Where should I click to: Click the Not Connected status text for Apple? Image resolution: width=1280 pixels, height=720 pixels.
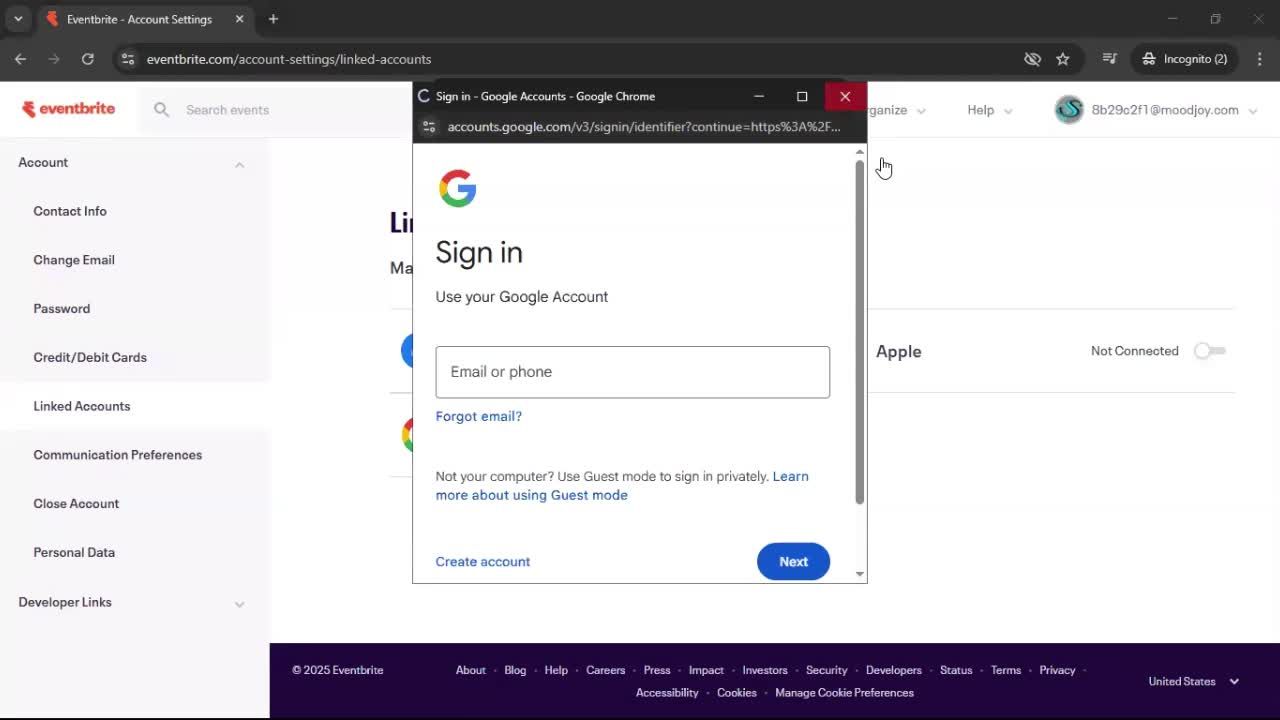1135,351
